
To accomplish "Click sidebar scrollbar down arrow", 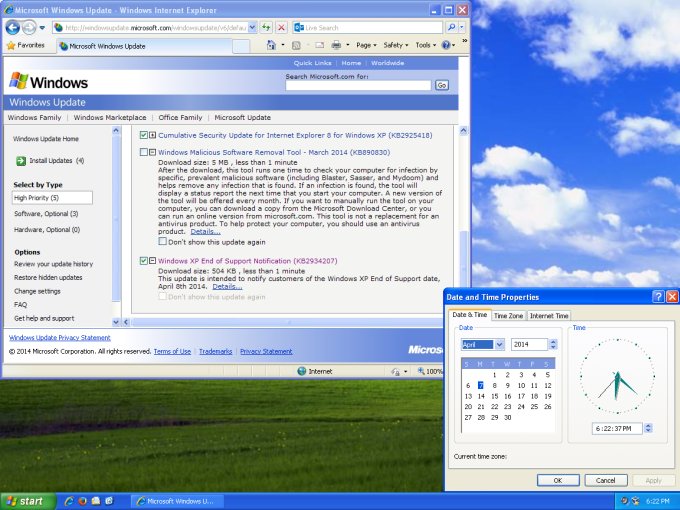I will 116,322.
